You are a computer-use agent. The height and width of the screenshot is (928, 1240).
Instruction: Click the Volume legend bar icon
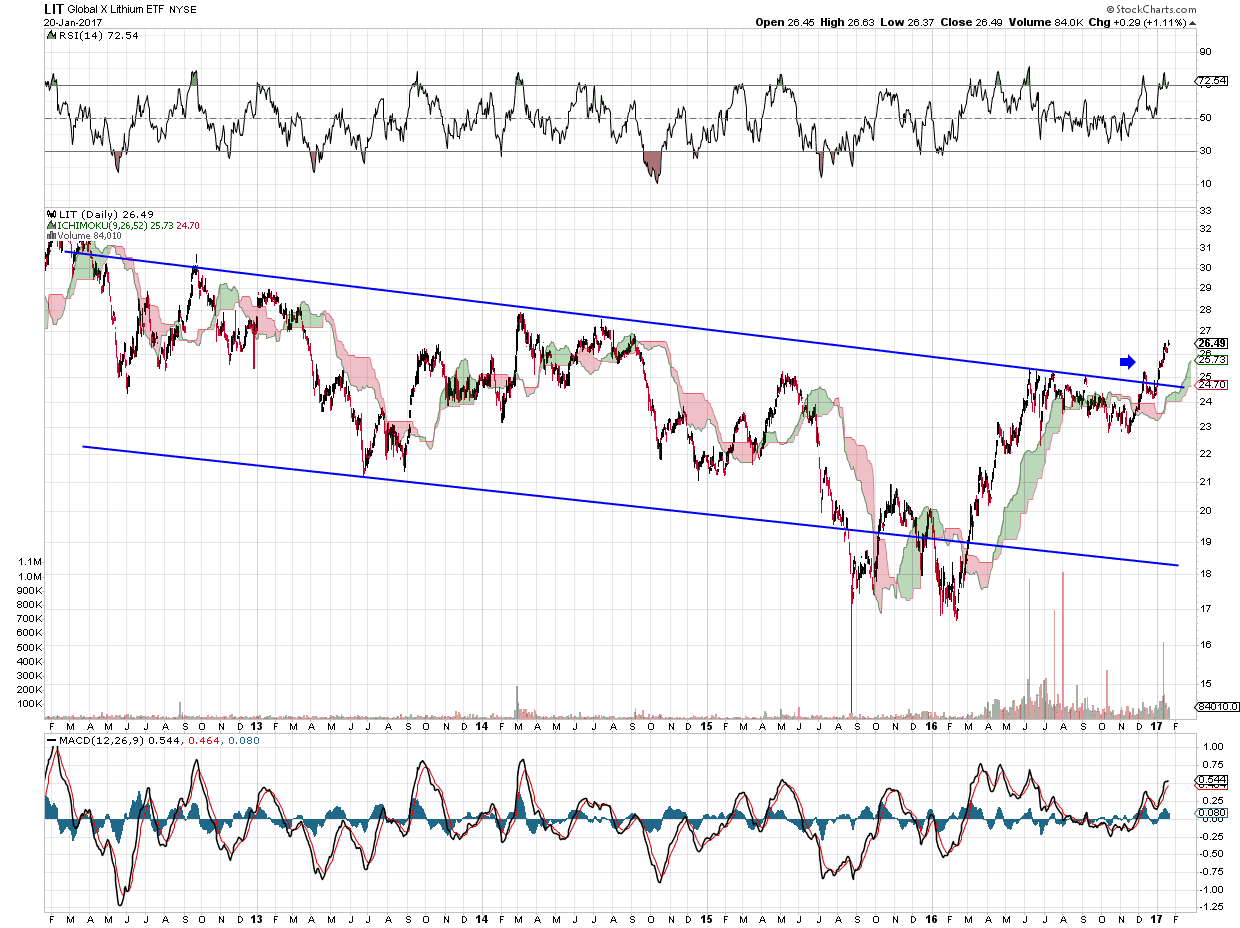point(52,236)
